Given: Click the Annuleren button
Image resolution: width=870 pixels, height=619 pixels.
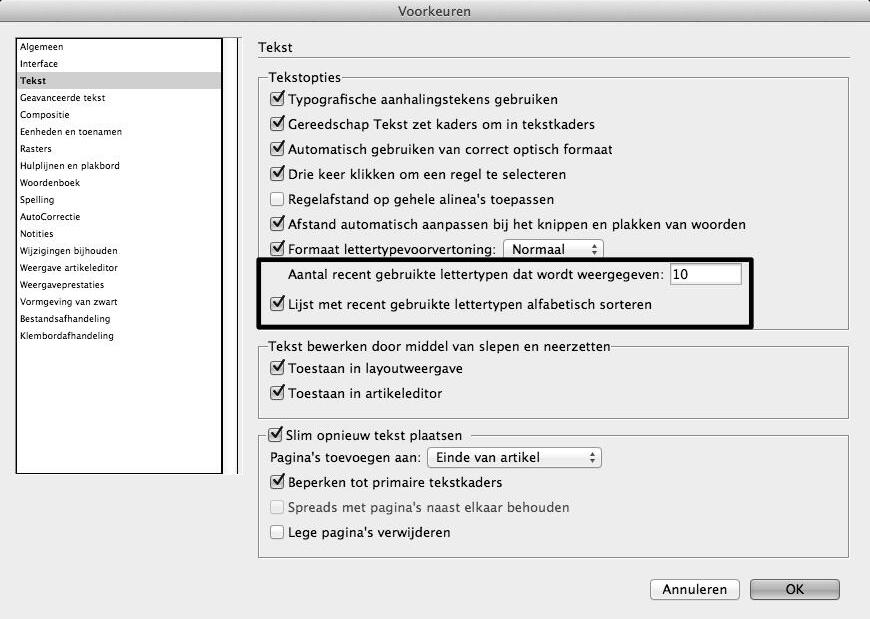Looking at the screenshot, I should tap(694, 589).
